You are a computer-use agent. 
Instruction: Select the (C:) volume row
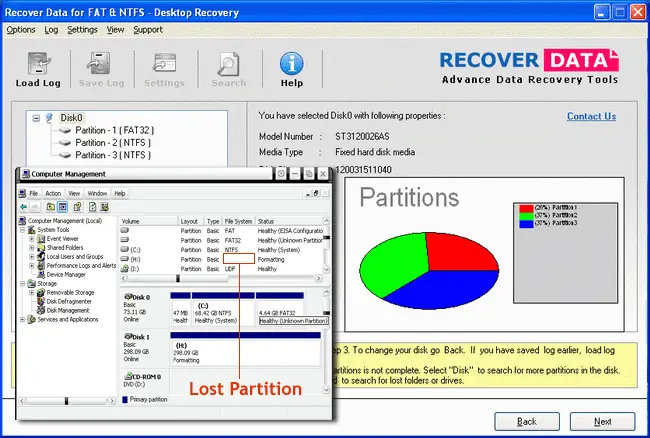(221, 250)
